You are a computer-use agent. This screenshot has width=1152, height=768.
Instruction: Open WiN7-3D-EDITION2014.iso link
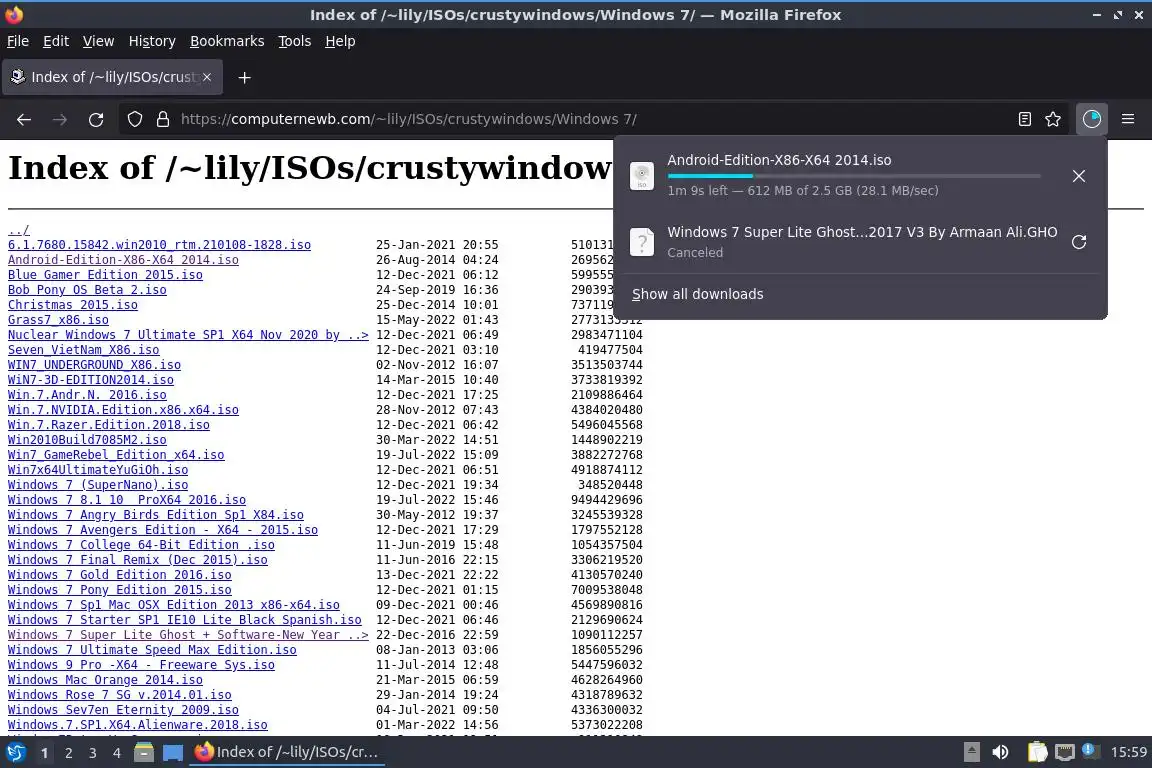pos(90,379)
